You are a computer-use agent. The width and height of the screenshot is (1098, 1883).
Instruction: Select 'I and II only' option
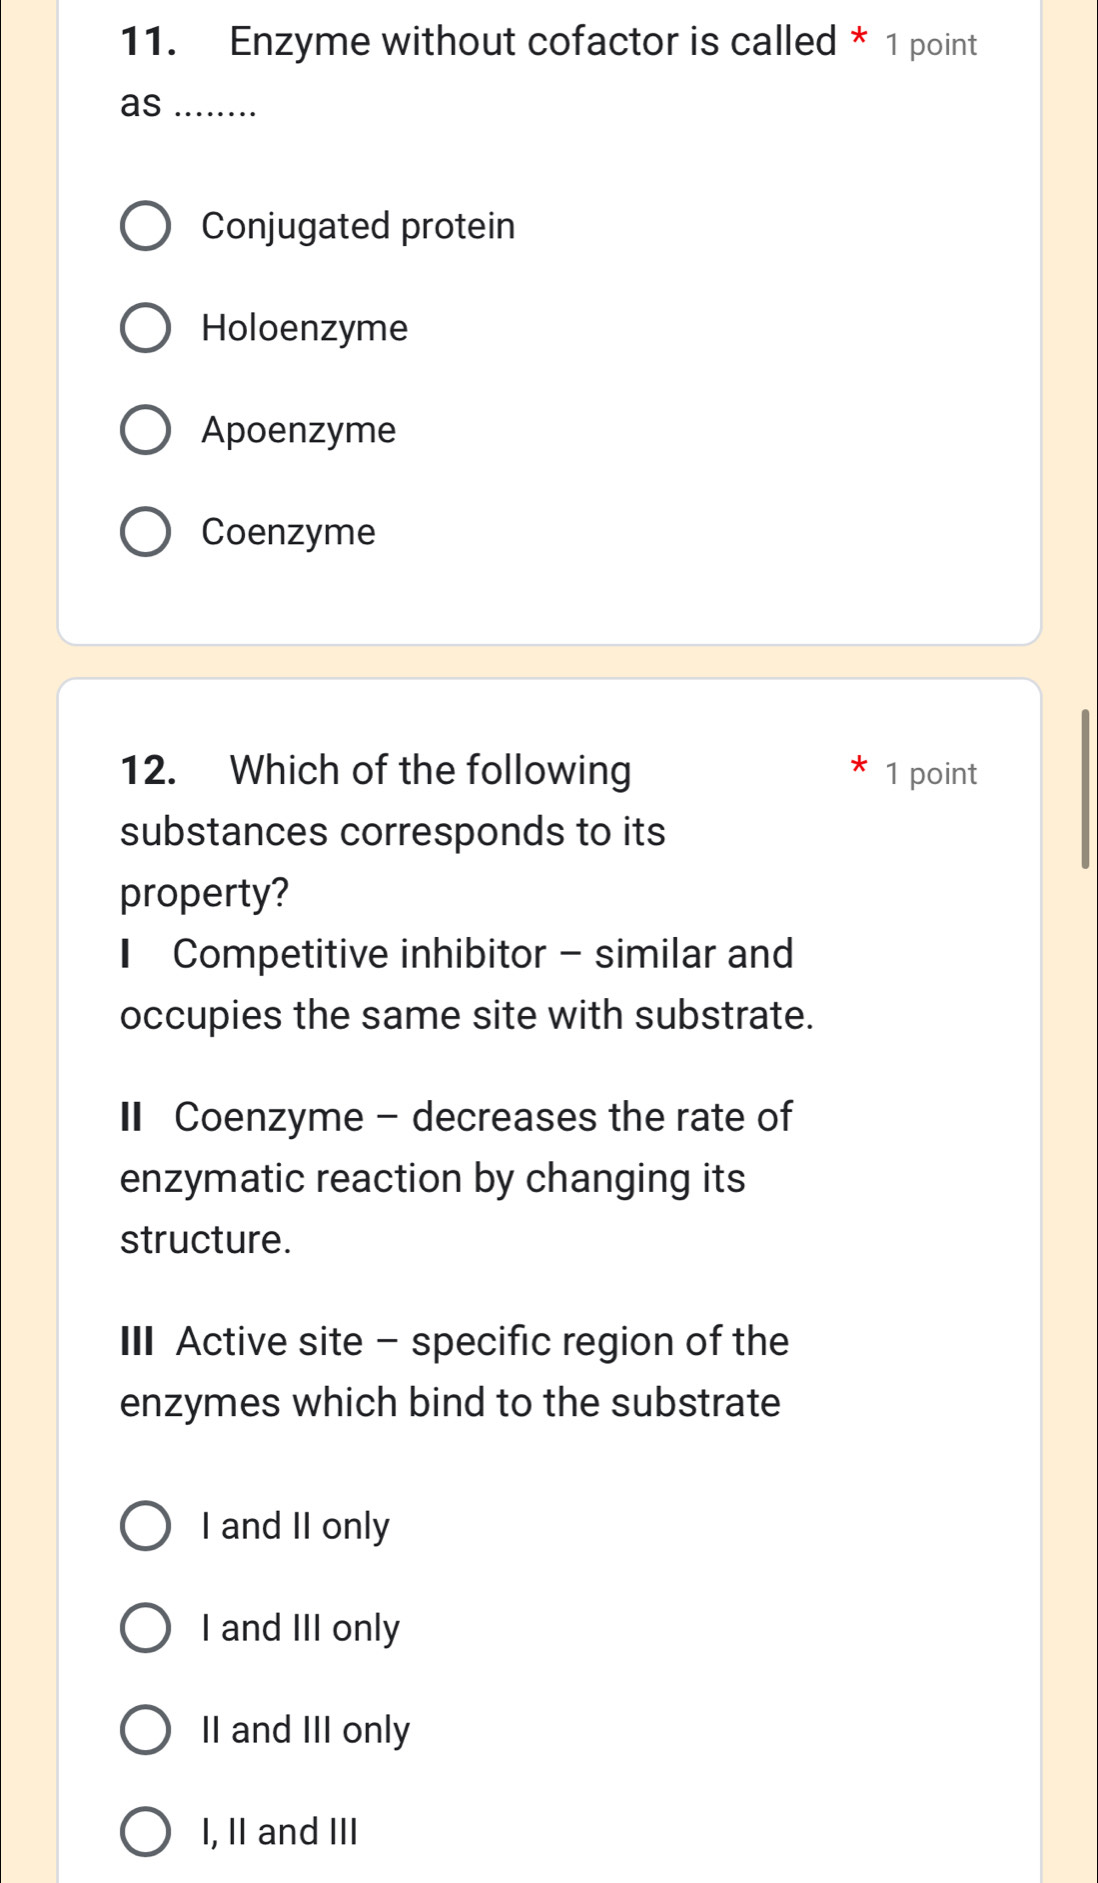146,1526
